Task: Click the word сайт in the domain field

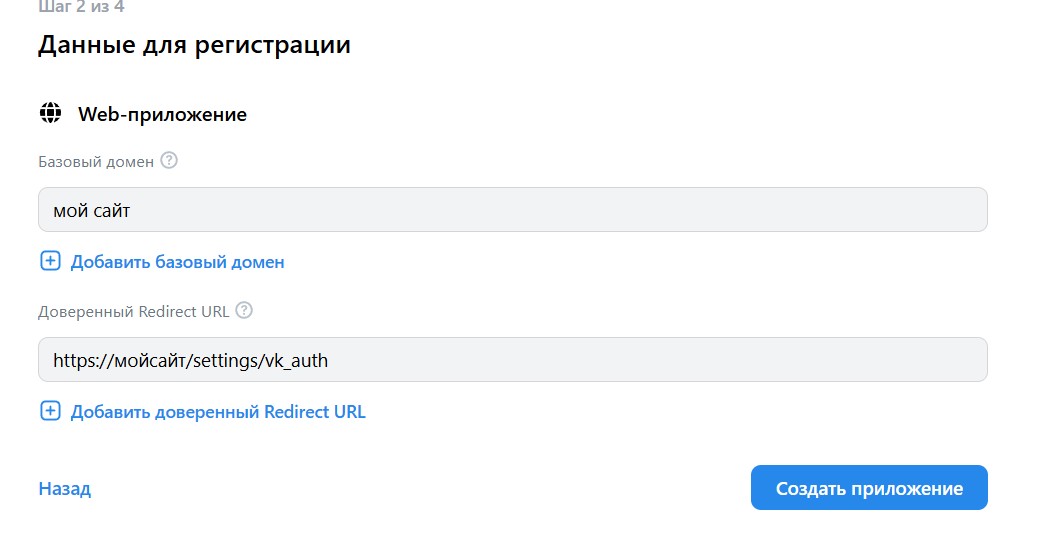Action: tap(111, 211)
